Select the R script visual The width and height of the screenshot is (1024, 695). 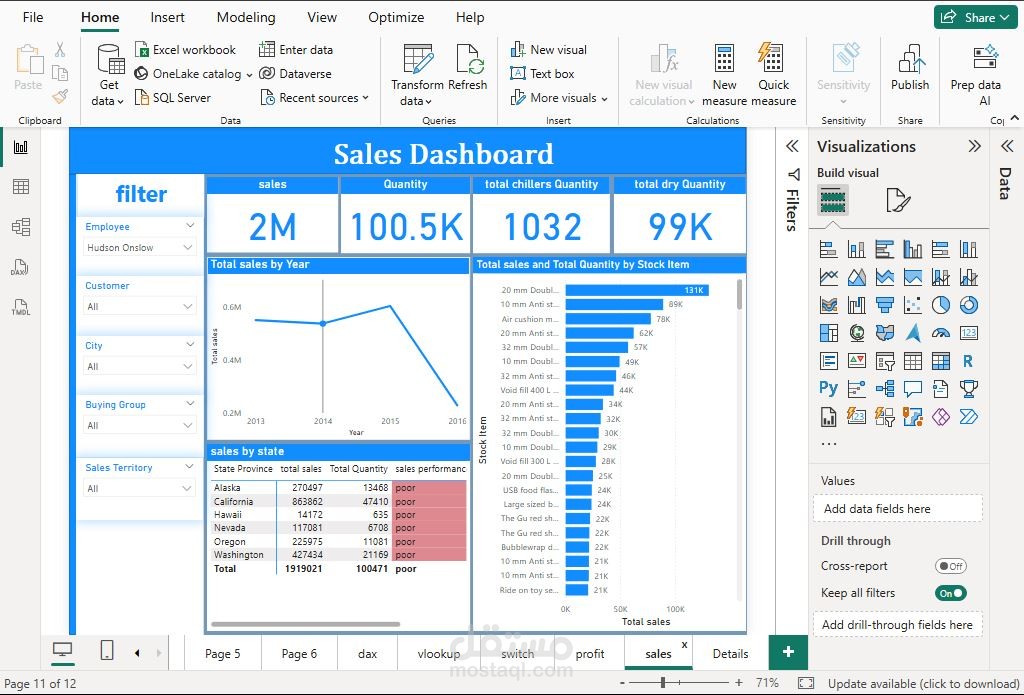[x=968, y=361]
